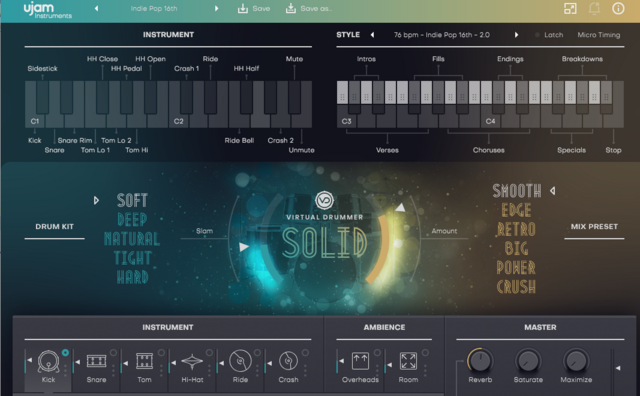Select the Soft drum kit
This screenshot has height=396, width=640.
(x=132, y=200)
